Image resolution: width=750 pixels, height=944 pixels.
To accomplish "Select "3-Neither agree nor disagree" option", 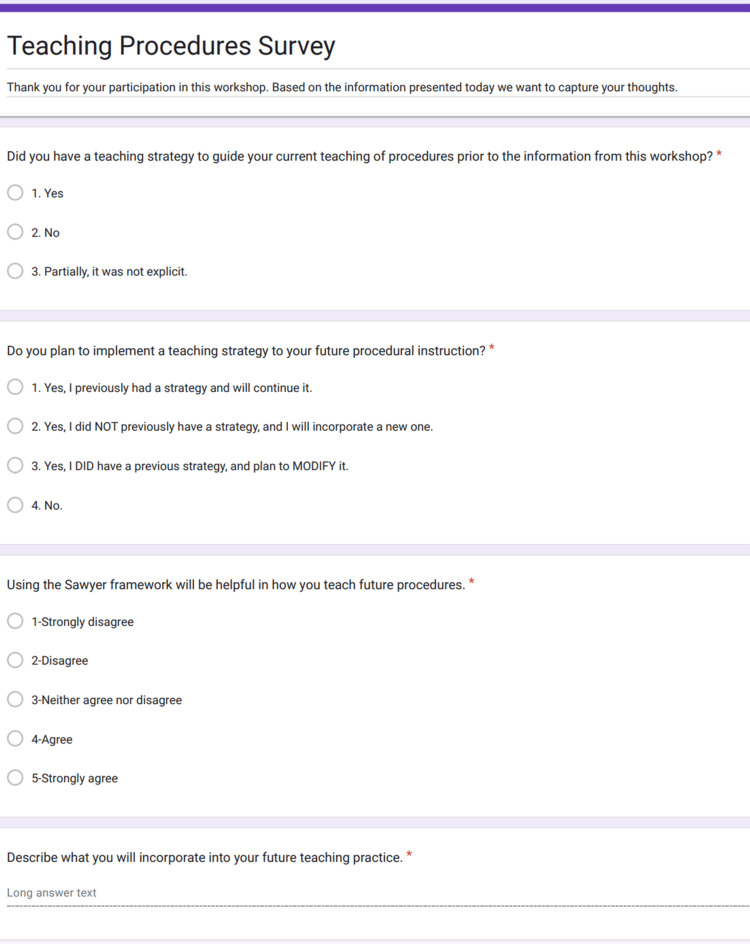I will coord(15,699).
